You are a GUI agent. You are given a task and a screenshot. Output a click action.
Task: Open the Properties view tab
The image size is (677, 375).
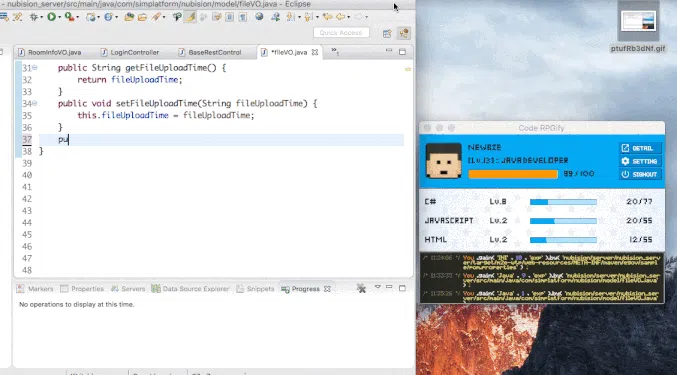pos(82,289)
